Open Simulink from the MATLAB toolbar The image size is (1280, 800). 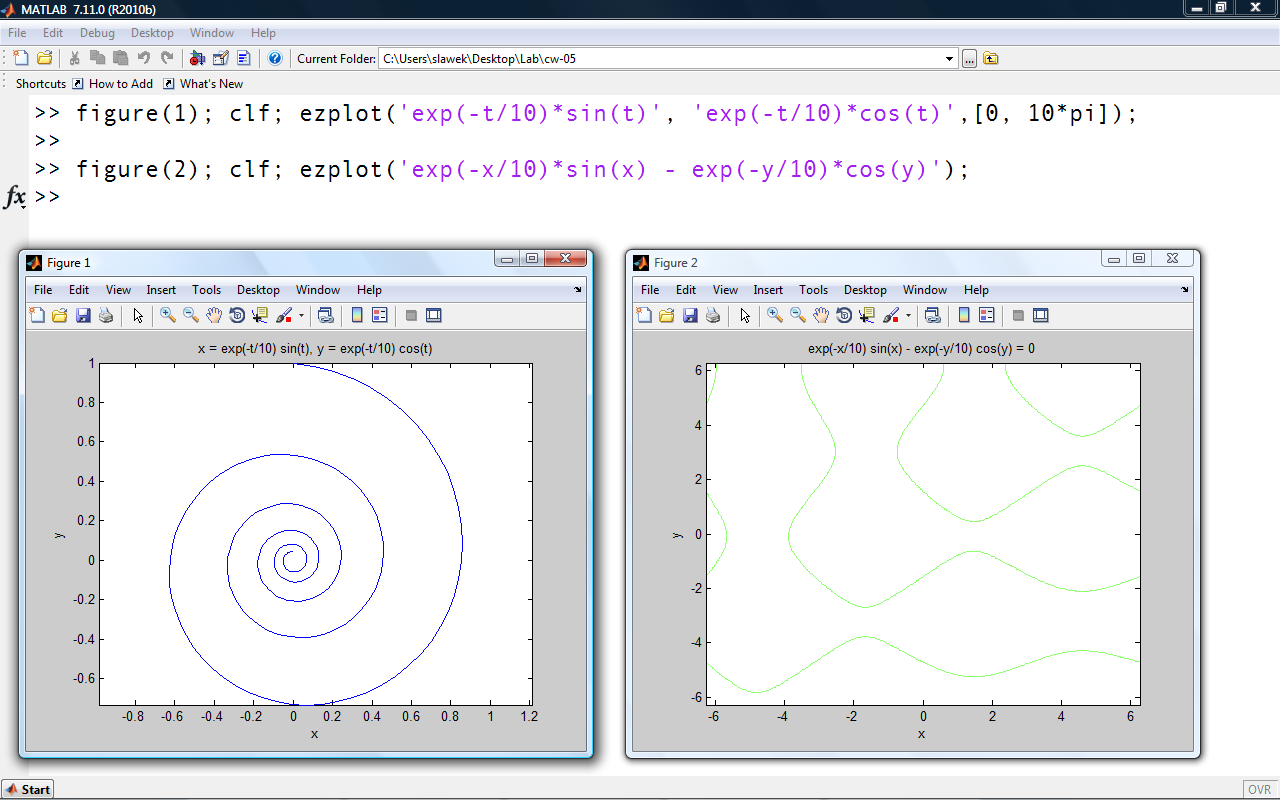point(197,59)
